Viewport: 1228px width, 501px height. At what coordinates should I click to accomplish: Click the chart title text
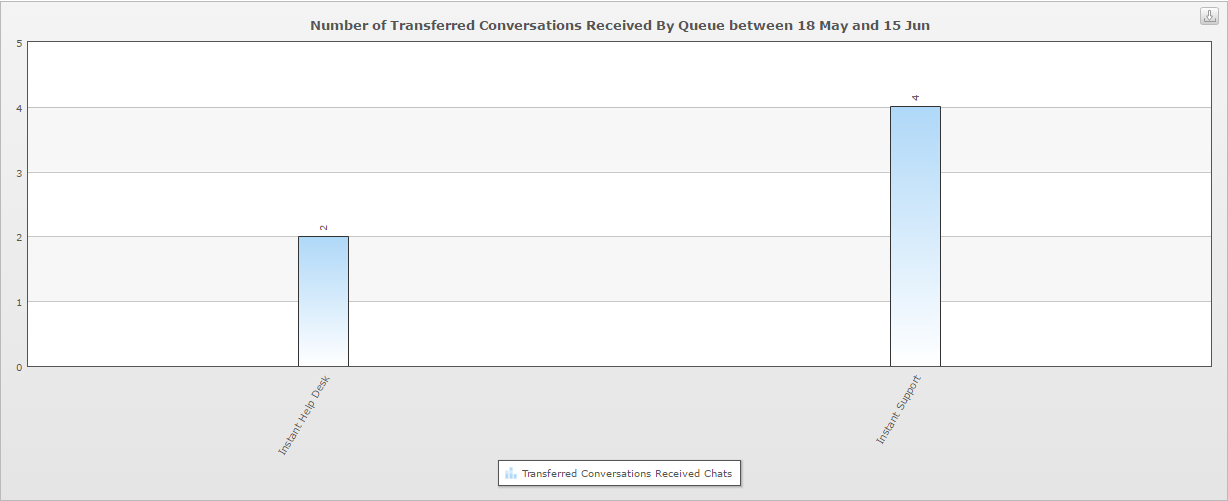pyautogui.click(x=620, y=25)
